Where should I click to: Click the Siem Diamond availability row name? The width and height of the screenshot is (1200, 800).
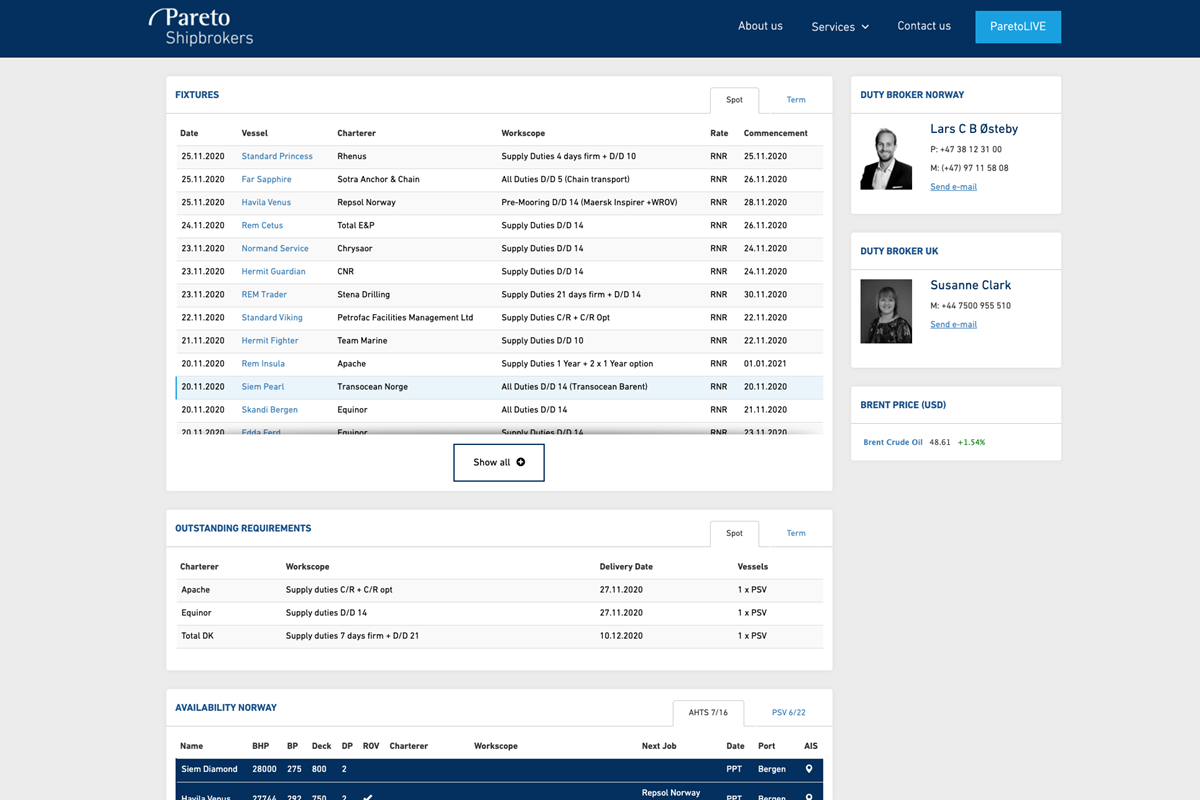209,769
